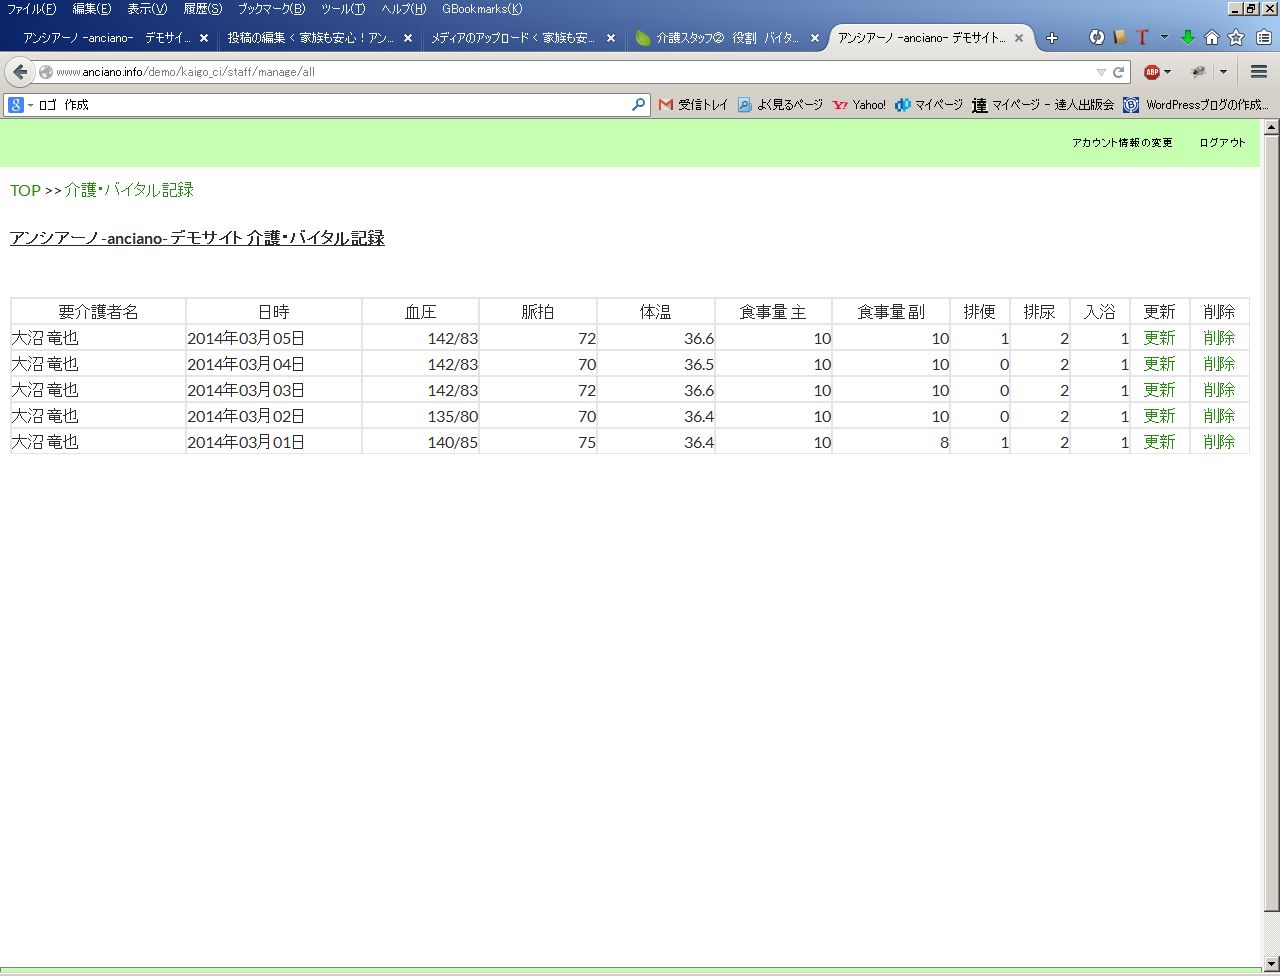Open the GBookmarks(K) menu
The width and height of the screenshot is (1280, 976).
click(x=482, y=9)
